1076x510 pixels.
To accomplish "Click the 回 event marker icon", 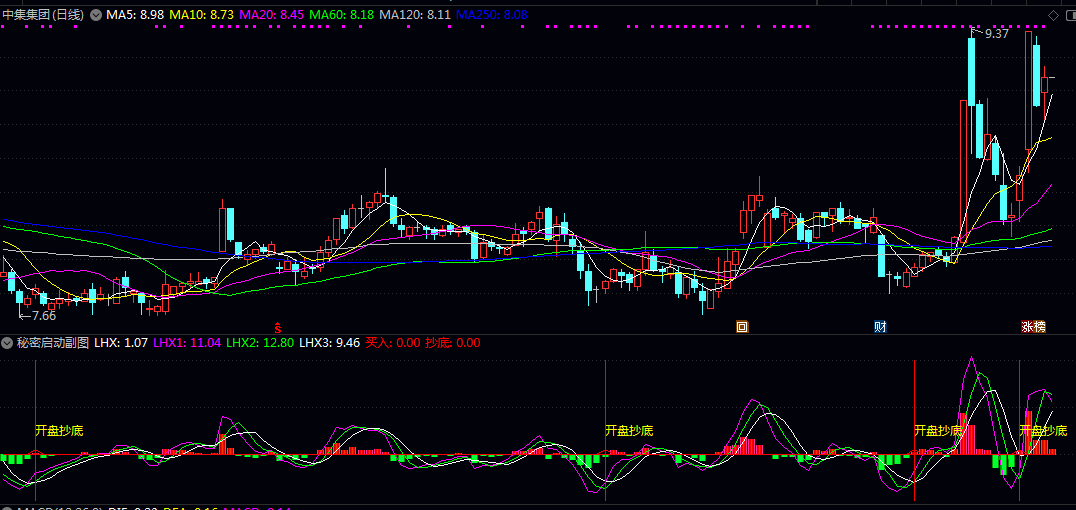I will pyautogui.click(x=742, y=326).
